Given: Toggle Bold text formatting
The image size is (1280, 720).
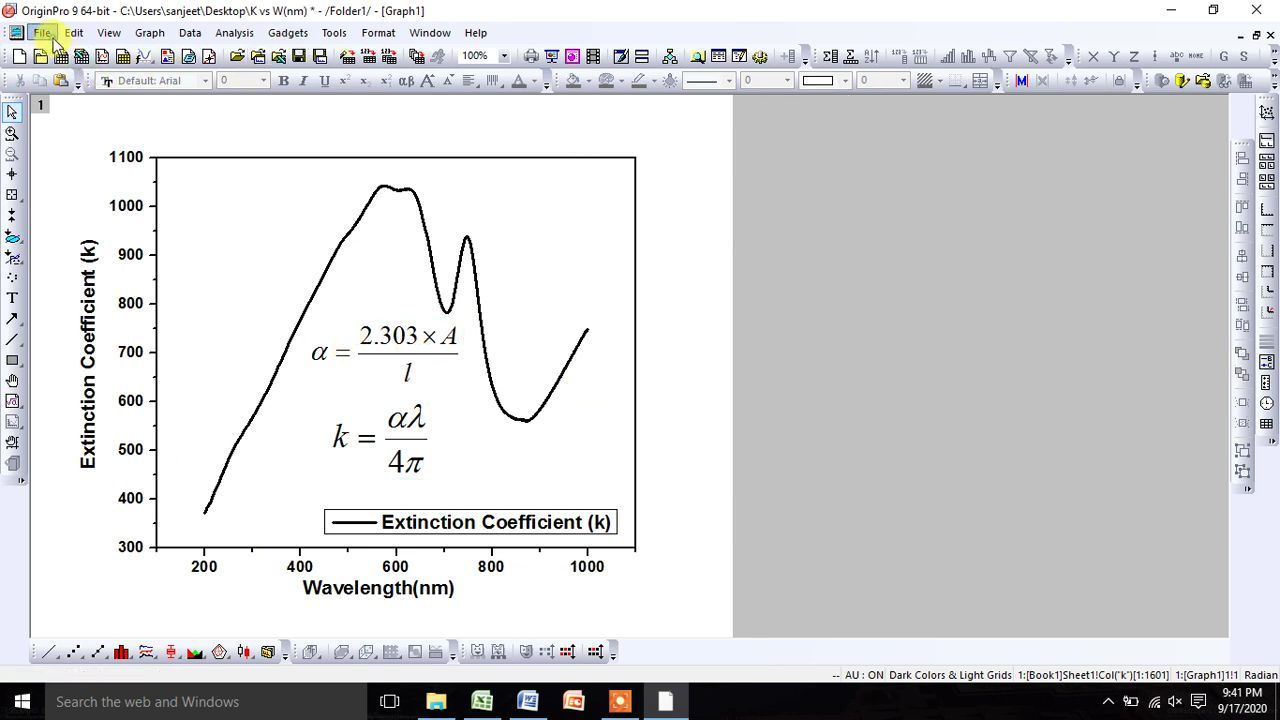Looking at the screenshot, I should pos(283,81).
